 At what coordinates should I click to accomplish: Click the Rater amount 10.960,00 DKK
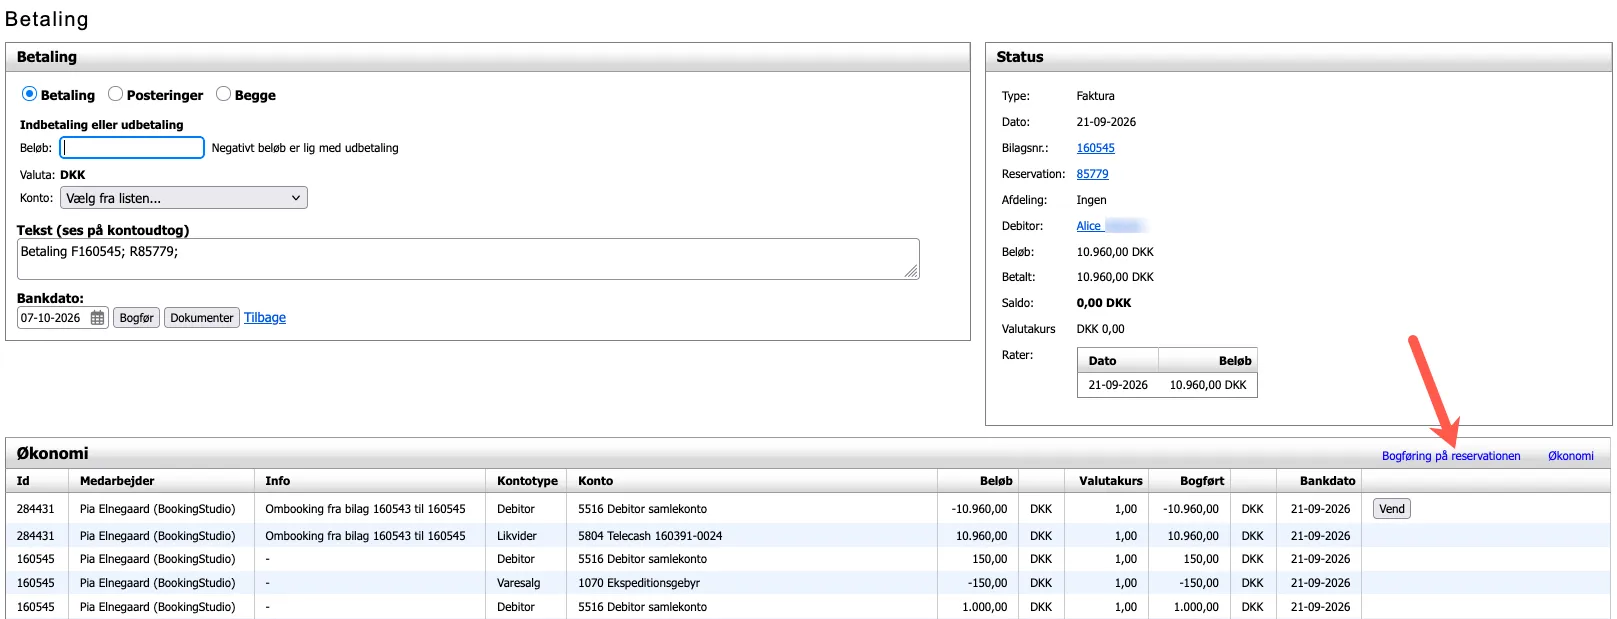click(1208, 385)
